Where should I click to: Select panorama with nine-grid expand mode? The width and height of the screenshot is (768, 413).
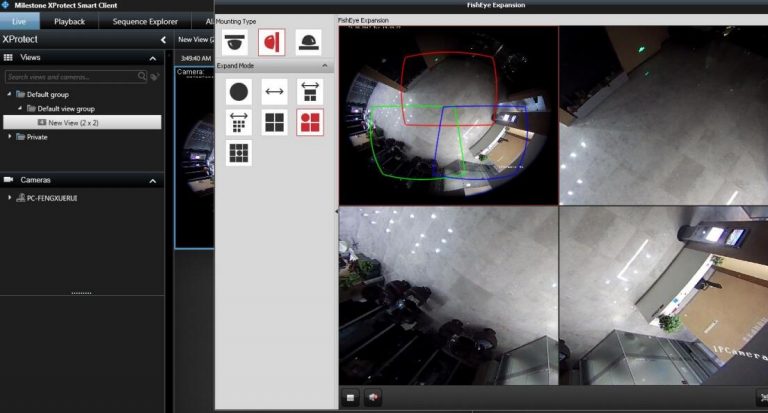(x=238, y=122)
